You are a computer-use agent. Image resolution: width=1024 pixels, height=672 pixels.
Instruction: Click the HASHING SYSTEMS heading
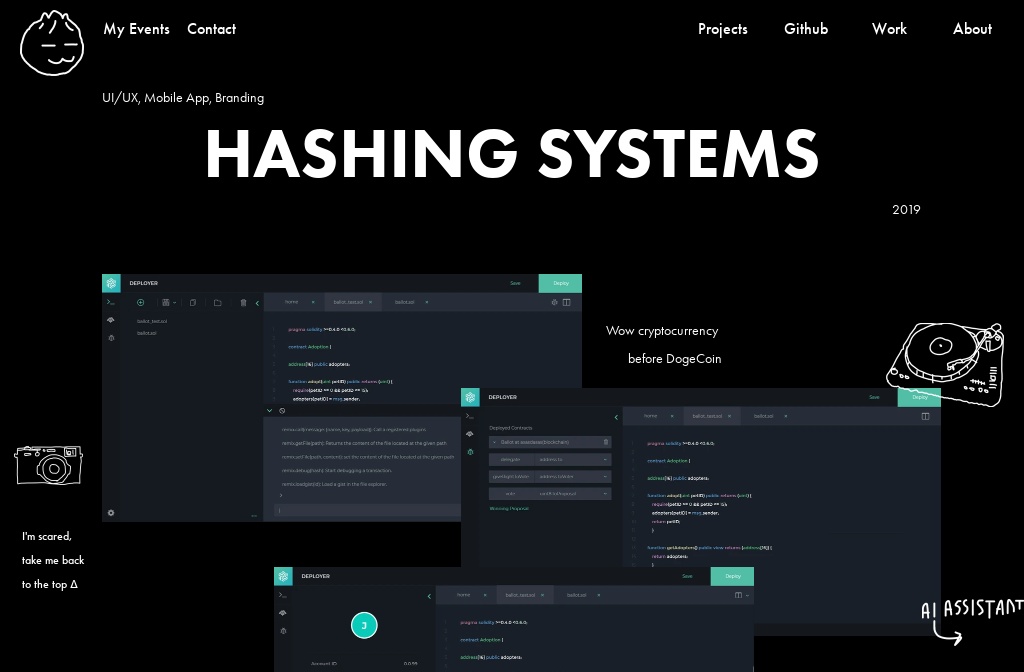click(x=512, y=153)
